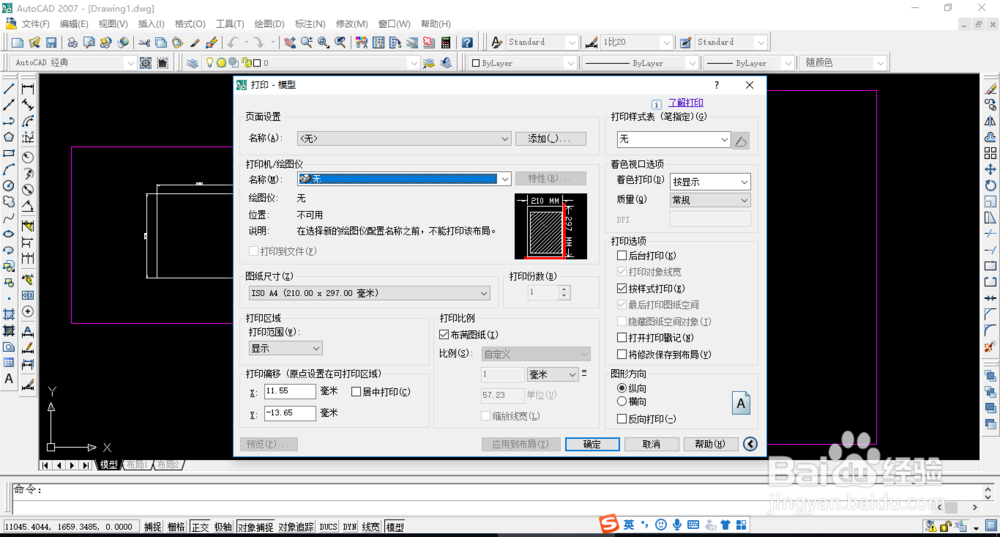Select the Circle draw tool
1000x537 pixels.
coord(9,186)
